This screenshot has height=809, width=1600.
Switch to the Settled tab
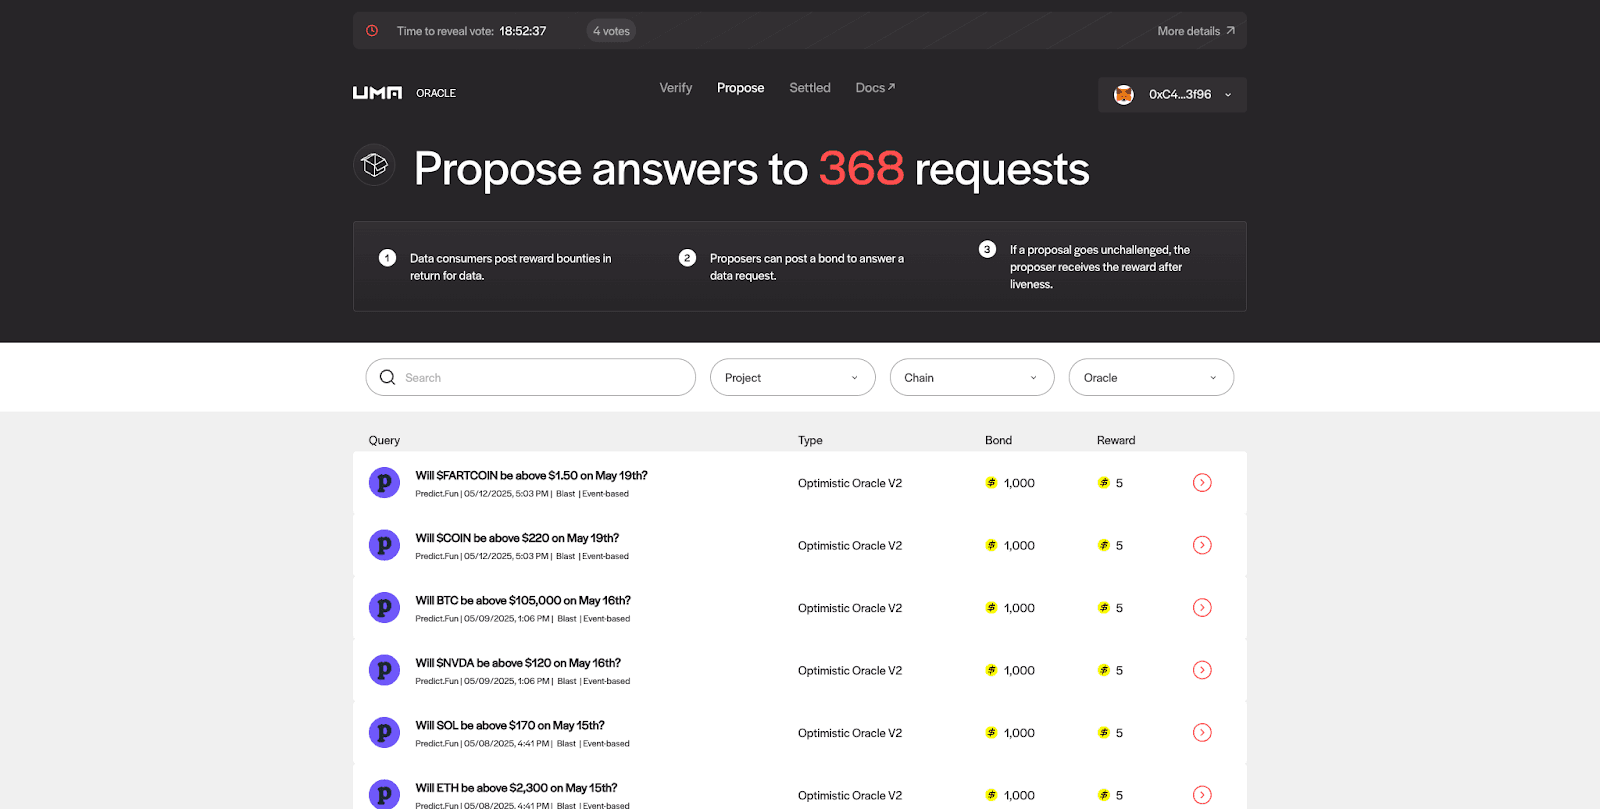point(810,88)
